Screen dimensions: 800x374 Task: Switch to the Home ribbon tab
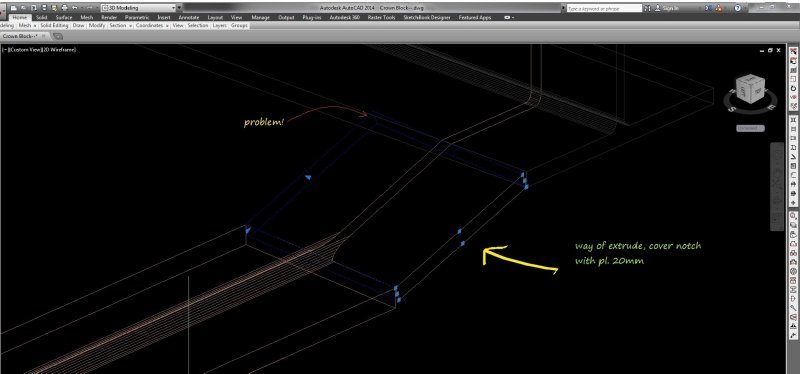[19, 17]
